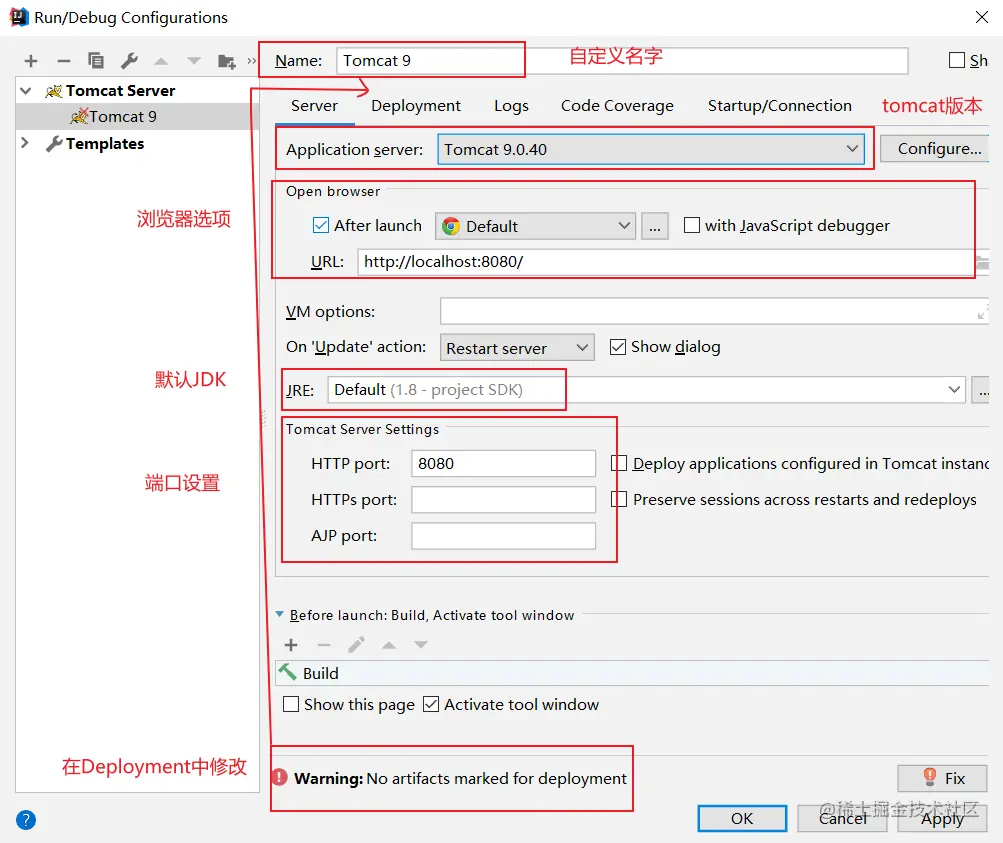Click Cancel button
The width and height of the screenshot is (1003, 843).
(x=842, y=819)
